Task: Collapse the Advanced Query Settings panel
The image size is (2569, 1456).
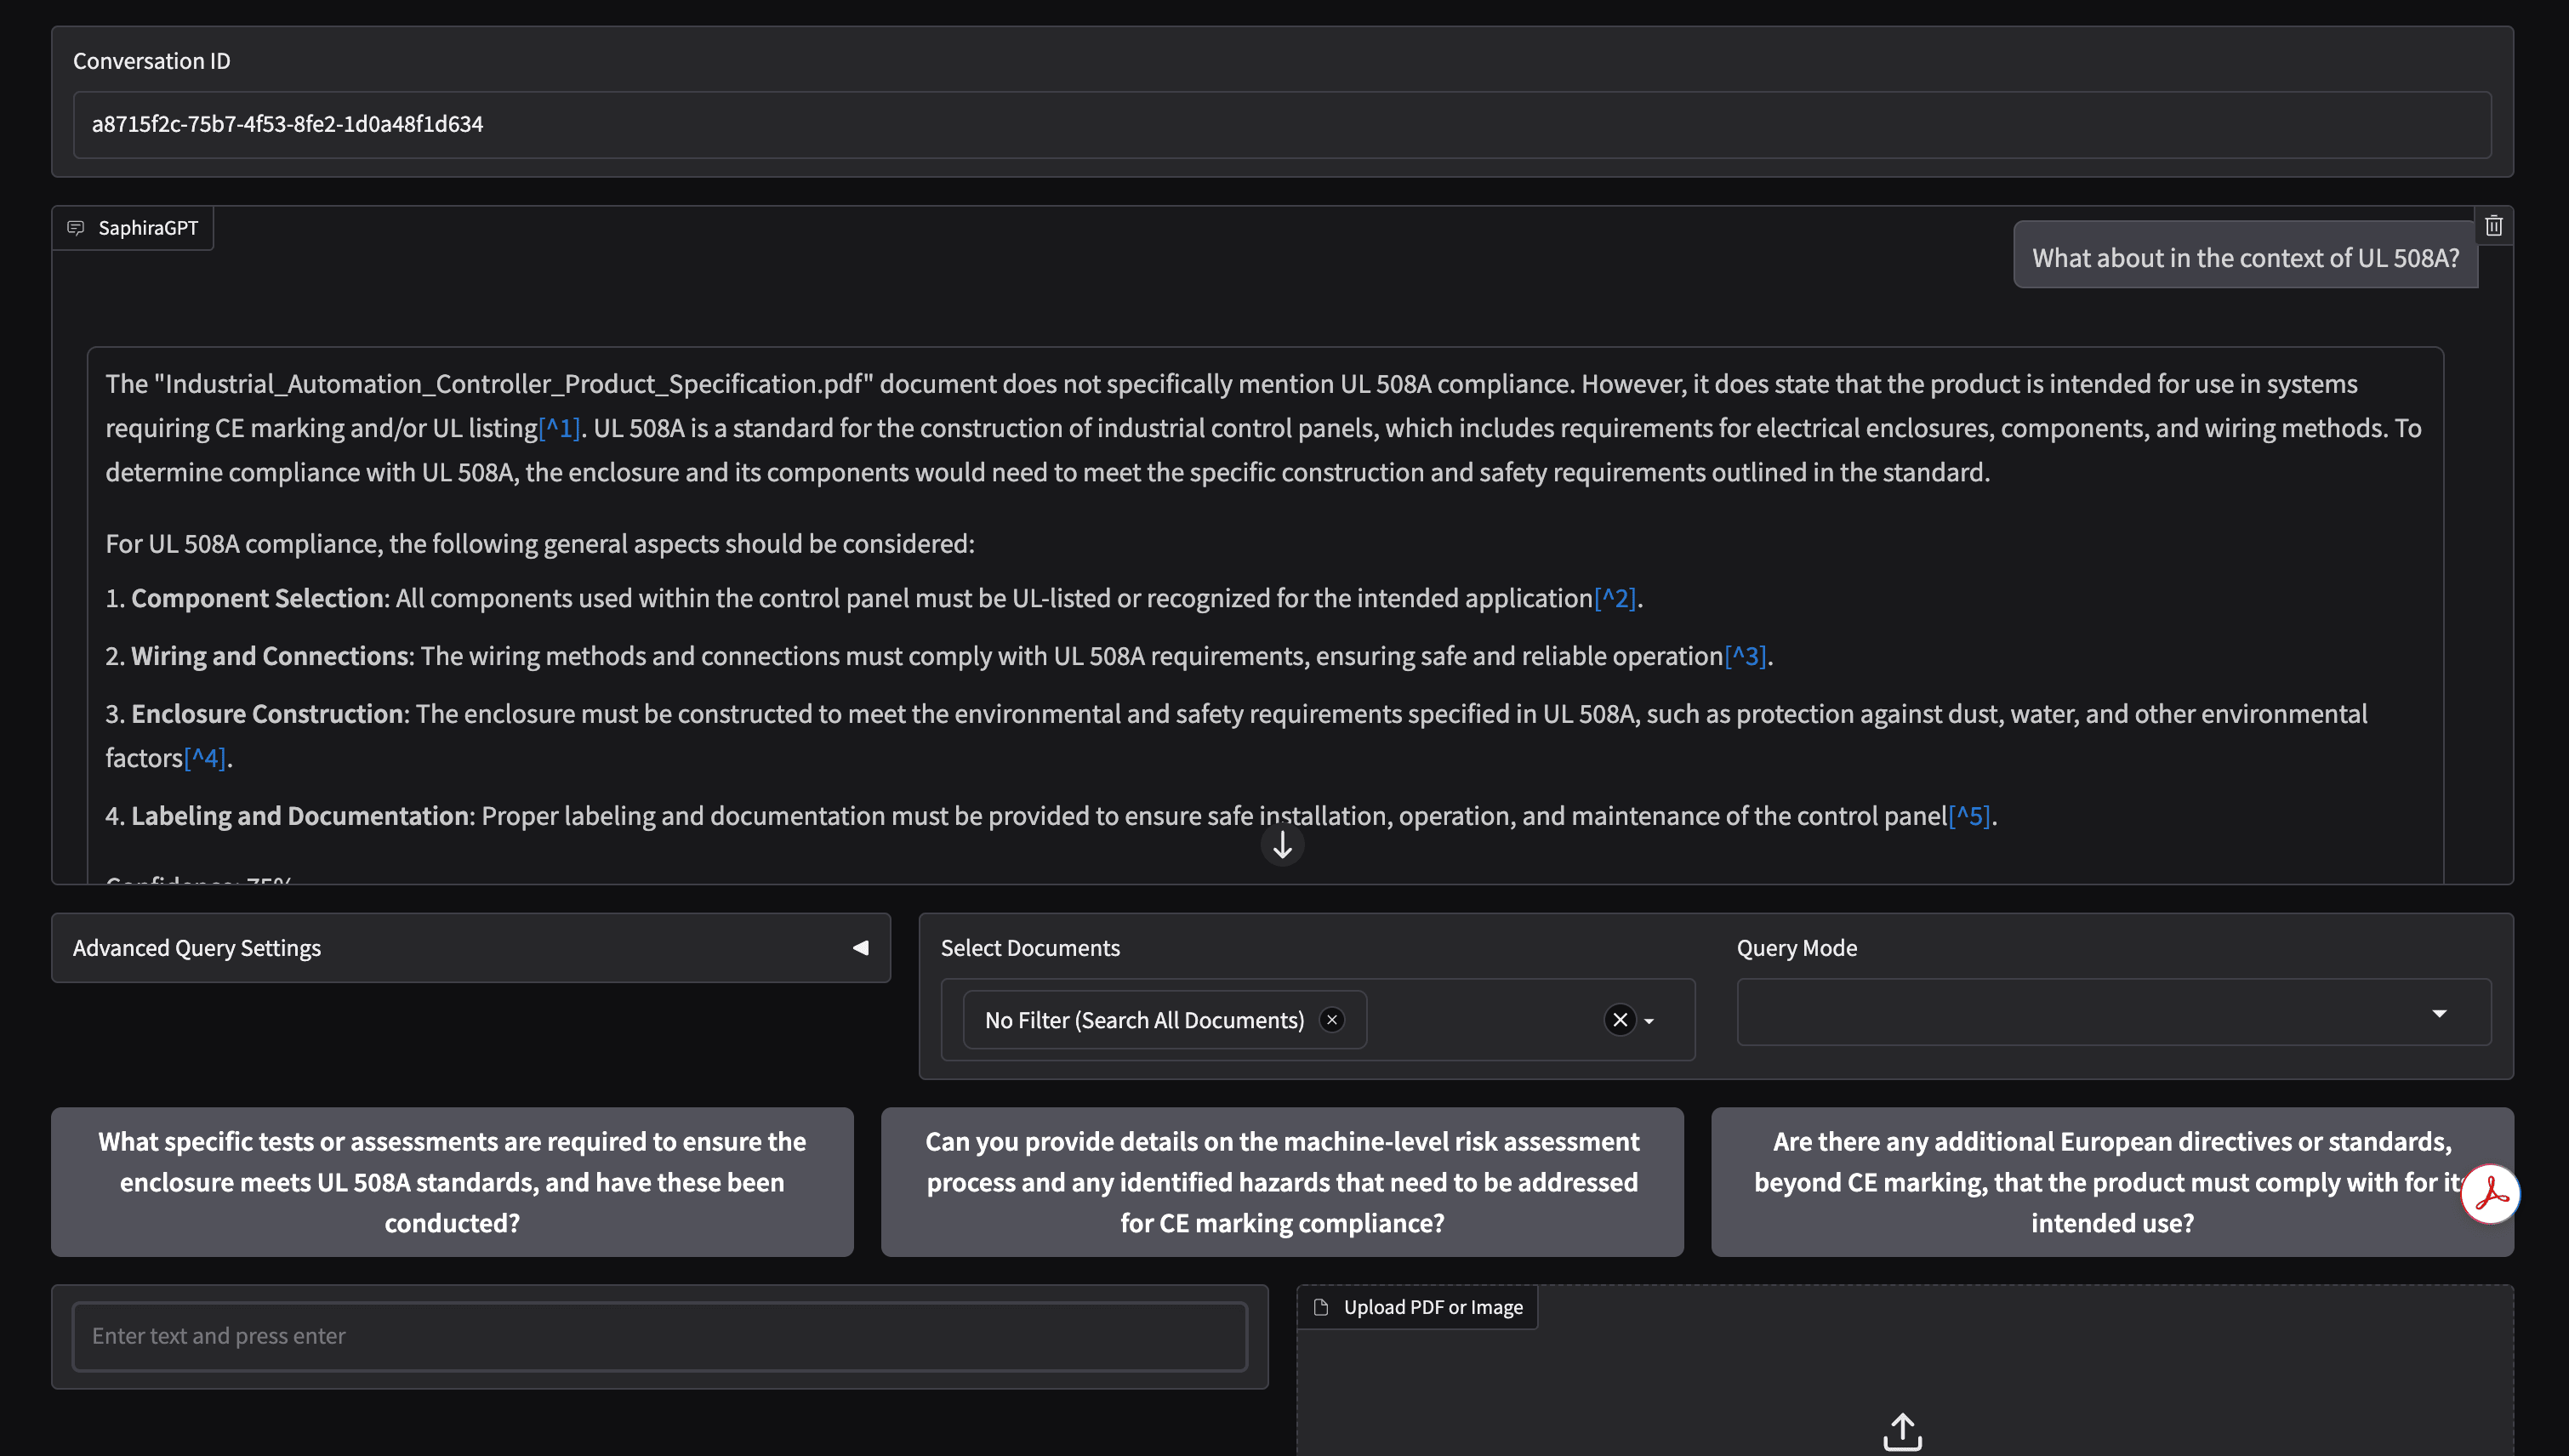Action: point(860,947)
